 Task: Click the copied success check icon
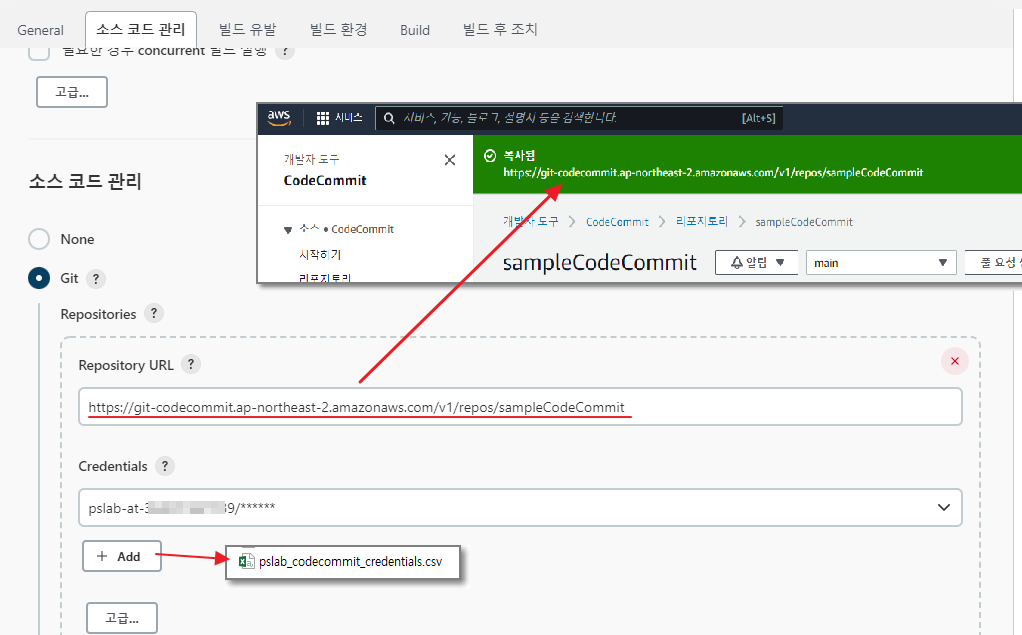[x=490, y=156]
